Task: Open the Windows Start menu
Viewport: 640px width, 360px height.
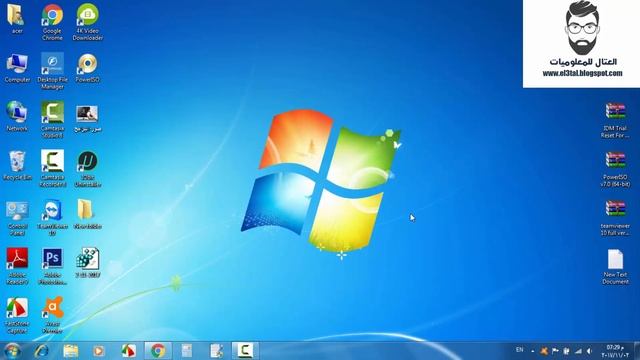Action: click(x=12, y=351)
